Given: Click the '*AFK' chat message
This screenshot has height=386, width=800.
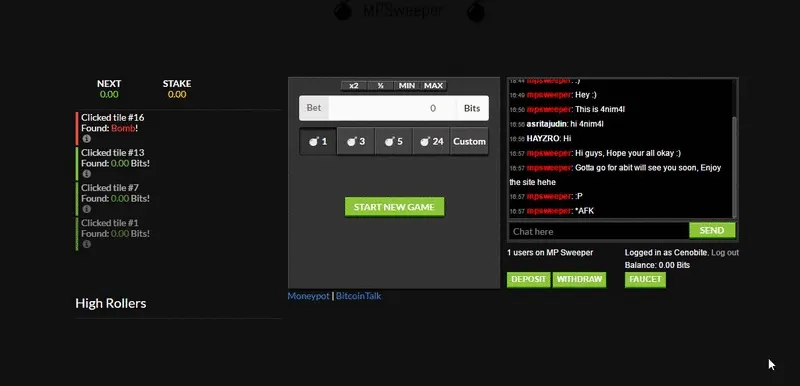Looking at the screenshot, I should [x=584, y=211].
